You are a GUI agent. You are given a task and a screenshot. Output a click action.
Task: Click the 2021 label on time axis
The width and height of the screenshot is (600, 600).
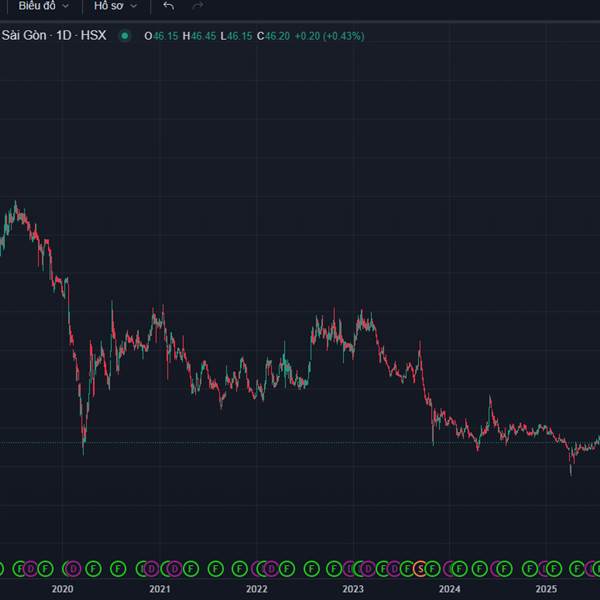(160, 589)
